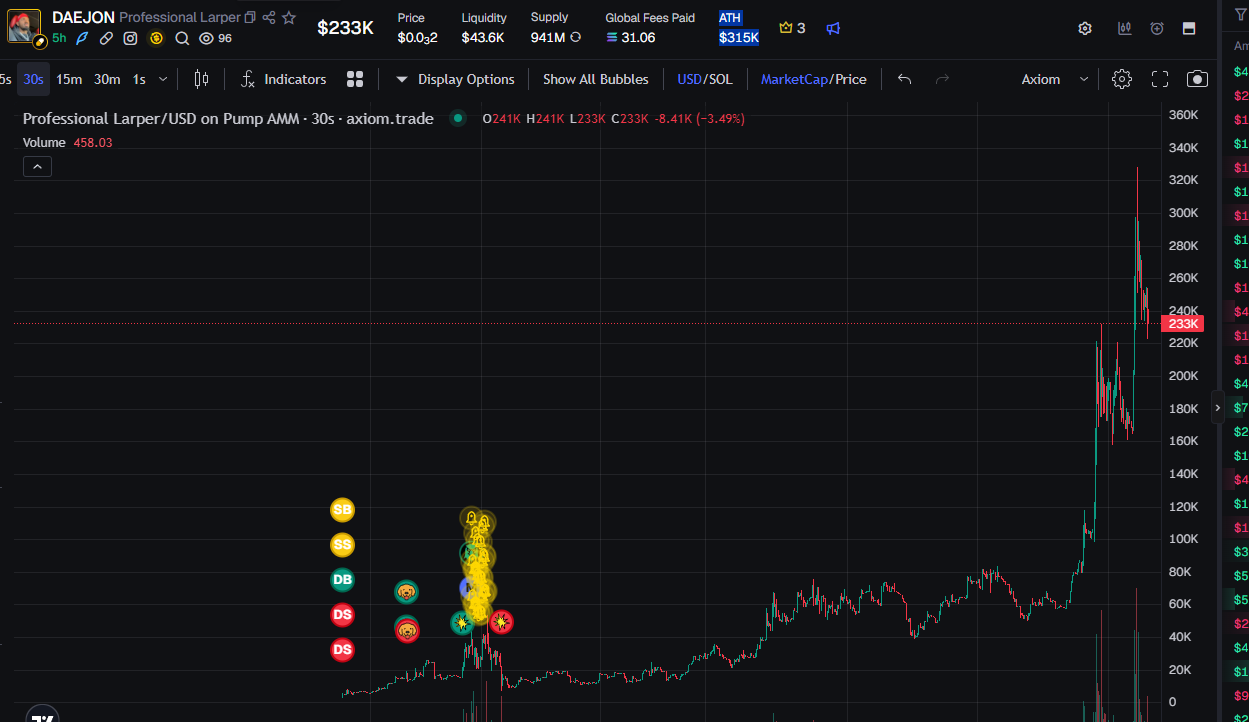
Task: Click the red 233K price label on axis
Action: point(1183,324)
